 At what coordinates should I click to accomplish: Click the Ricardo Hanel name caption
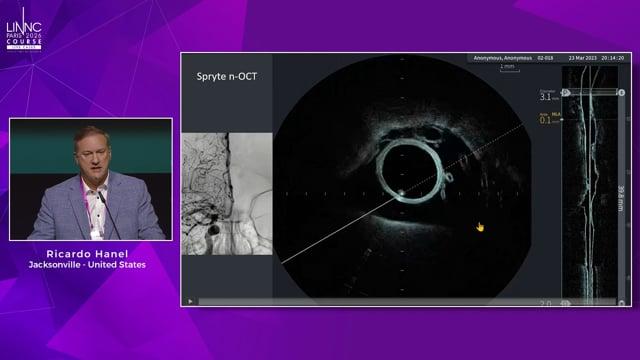click(x=87, y=254)
